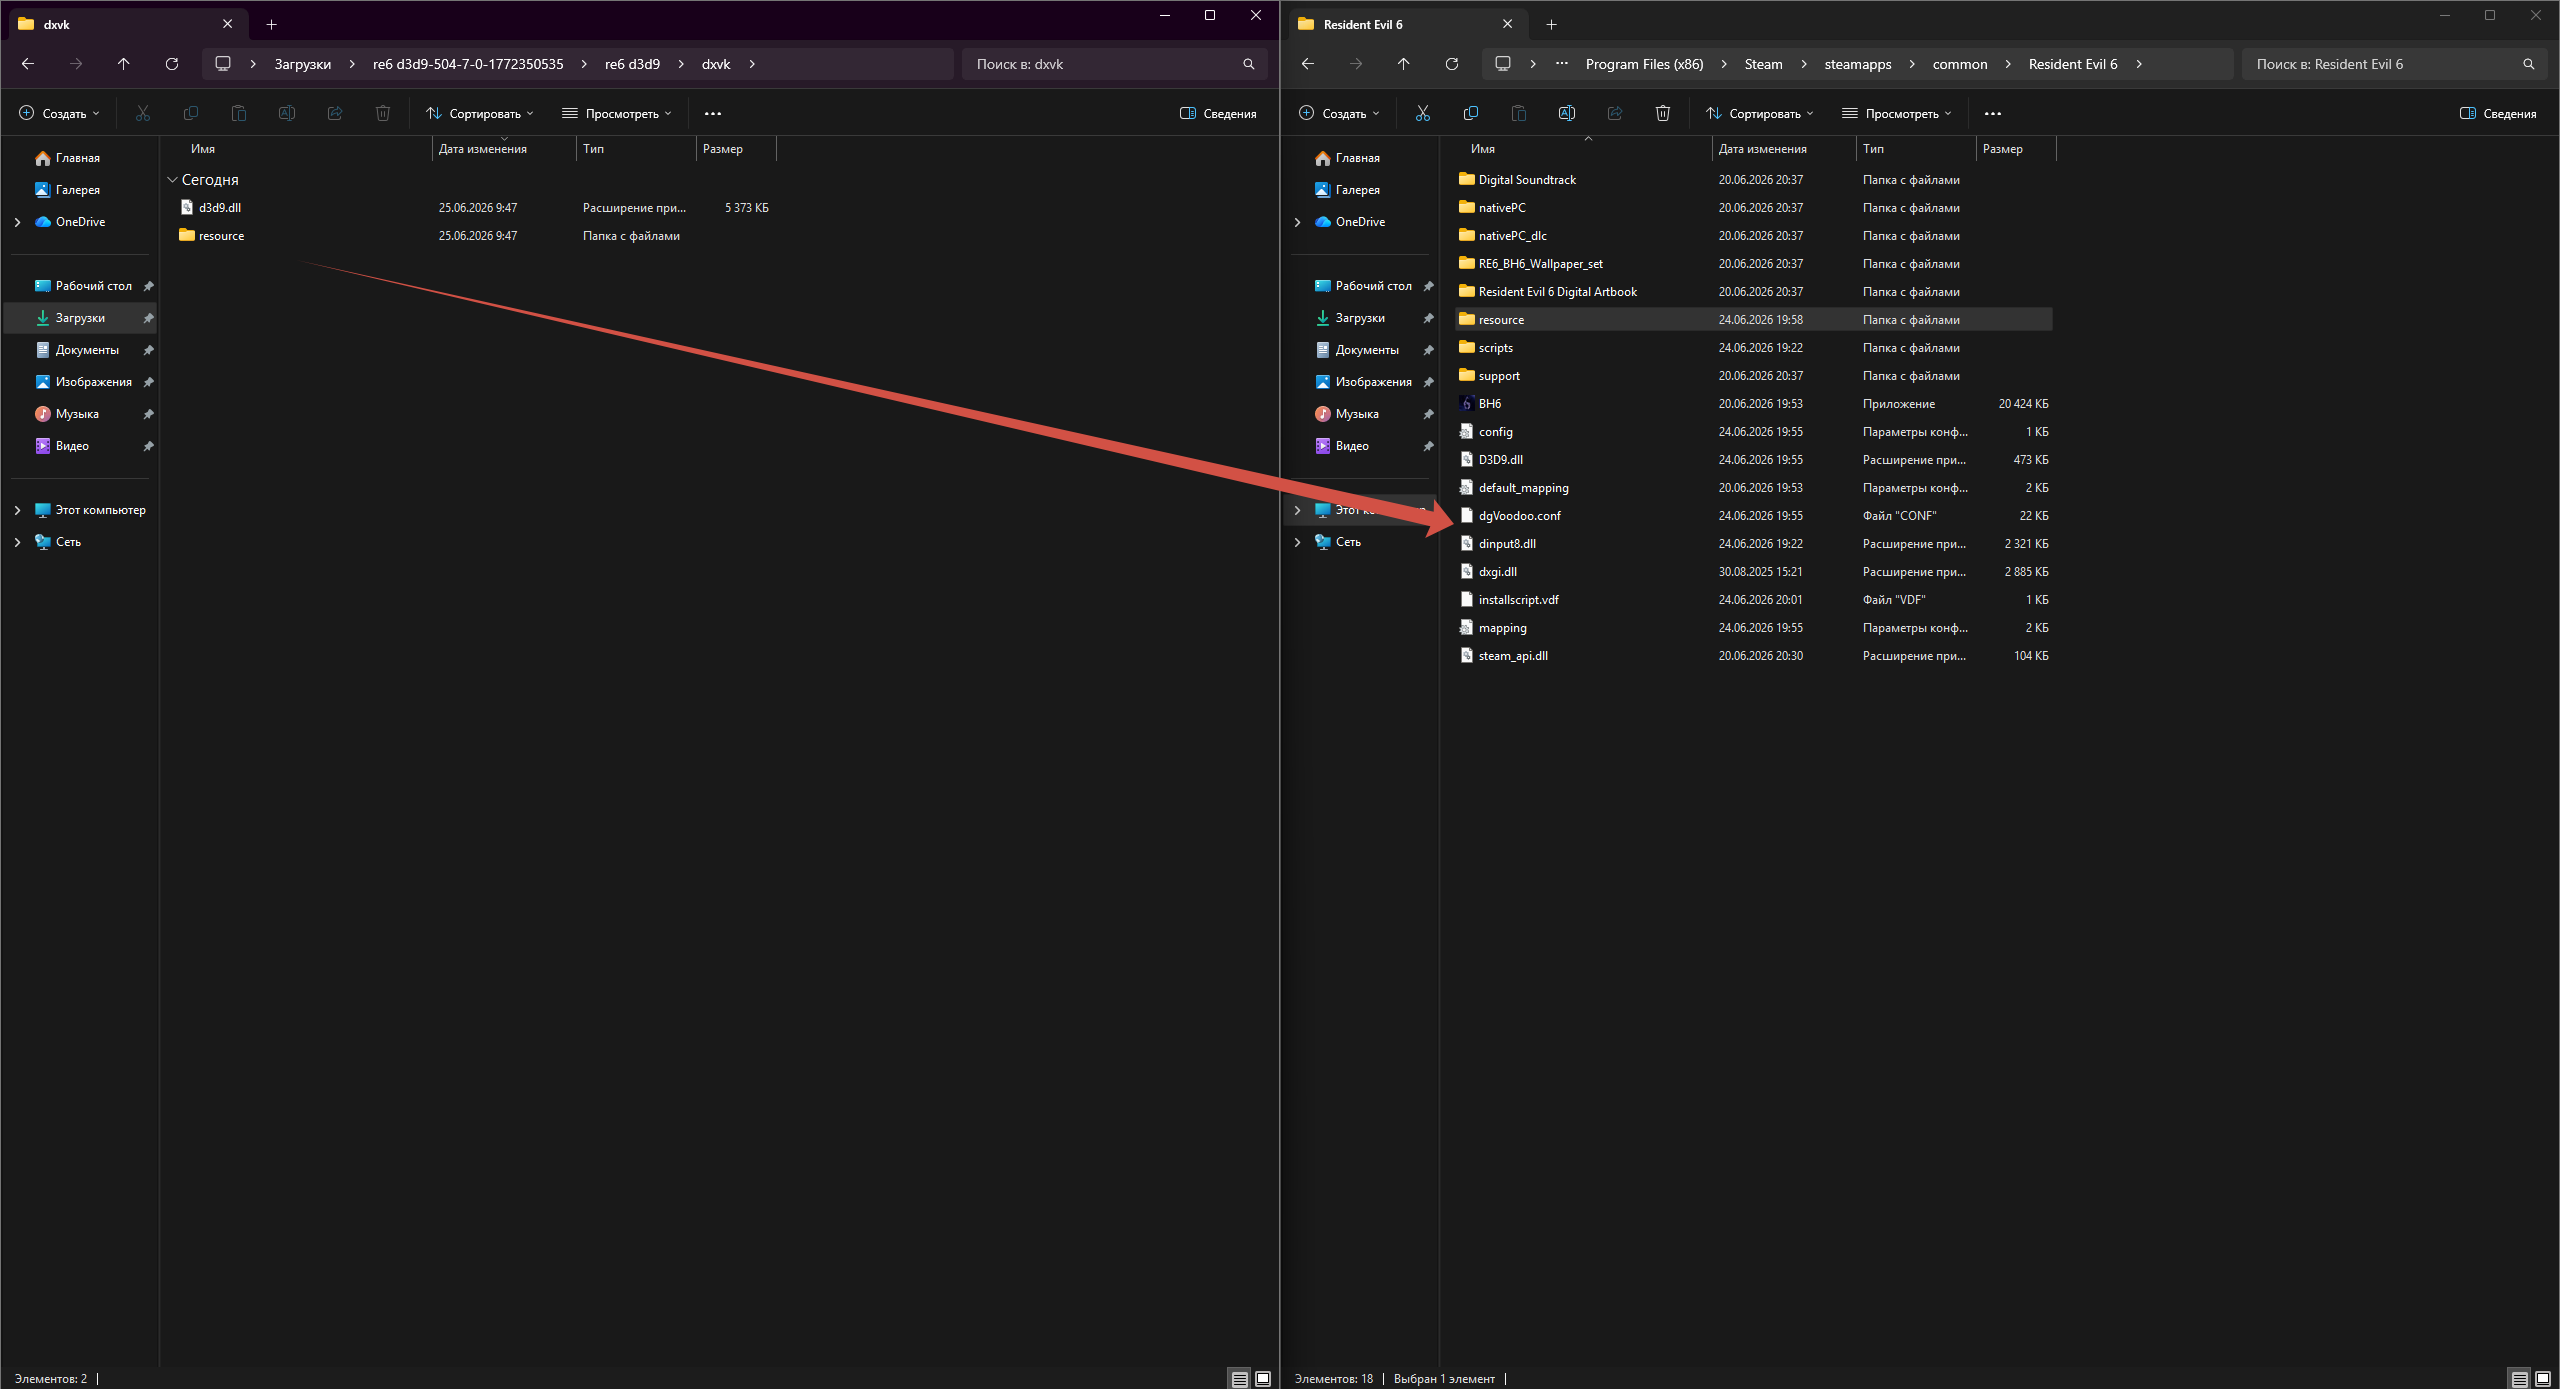This screenshot has height=1389, width=2560.
Task: Click the Cut icon in Resident Evil 6 window toolbar
Action: point(1422,113)
